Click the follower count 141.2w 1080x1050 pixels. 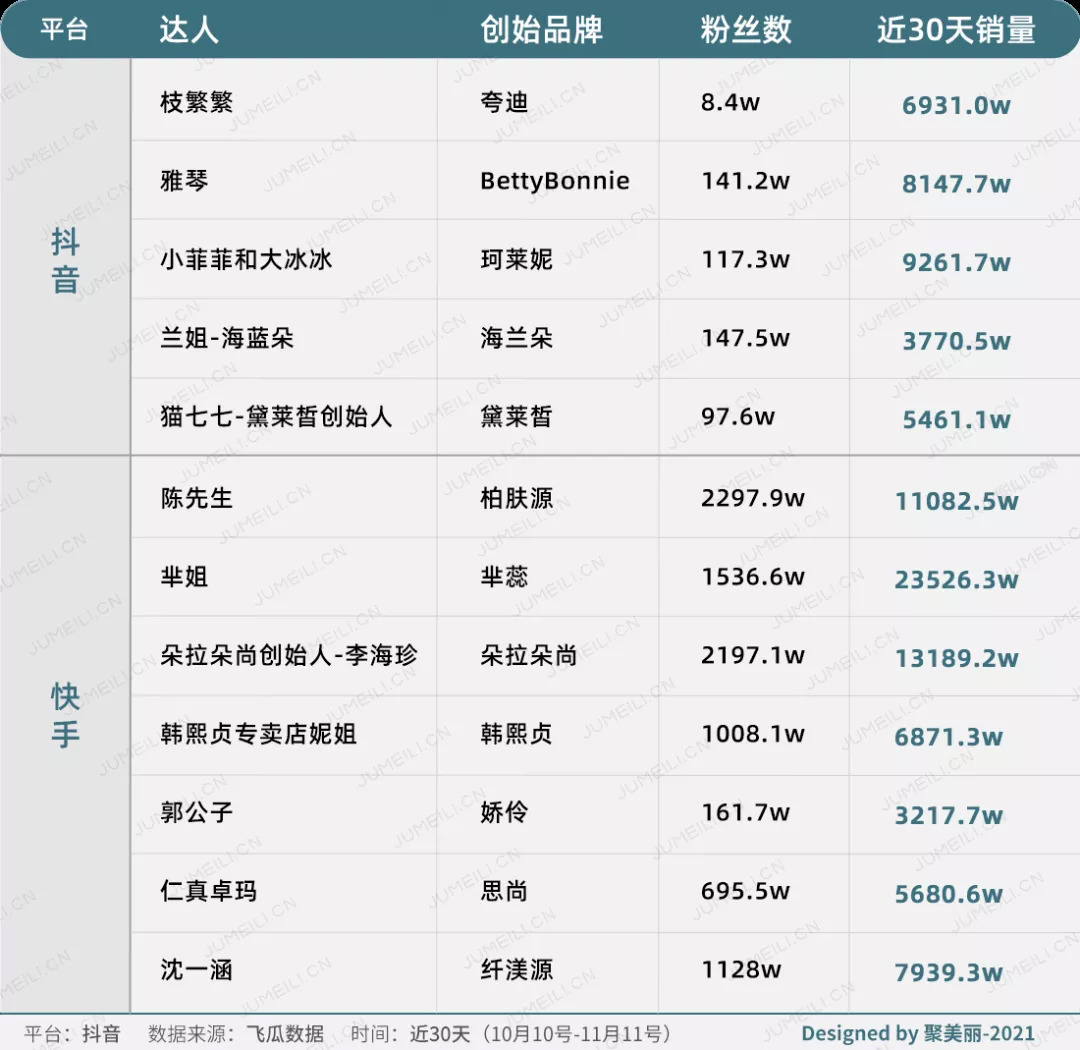point(745,181)
